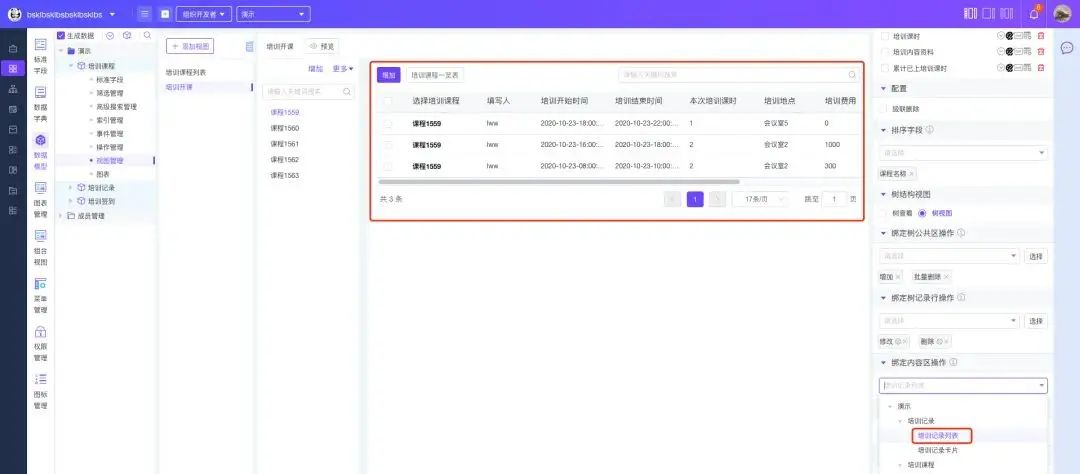Delete the 培训内容资料 field via trash icon

[x=1041, y=52]
